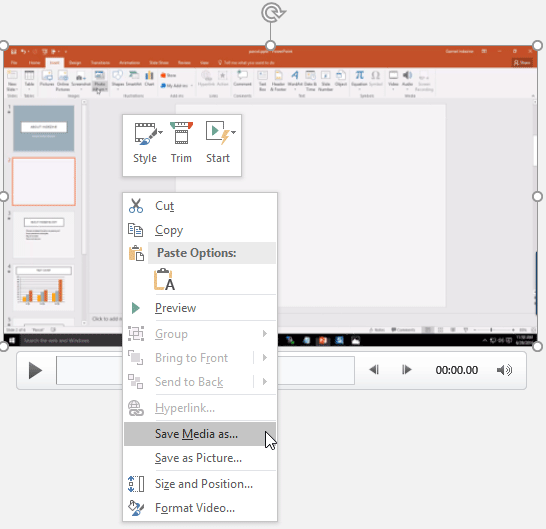Click the Trim video icon
The width and height of the screenshot is (546, 529).
click(x=181, y=133)
